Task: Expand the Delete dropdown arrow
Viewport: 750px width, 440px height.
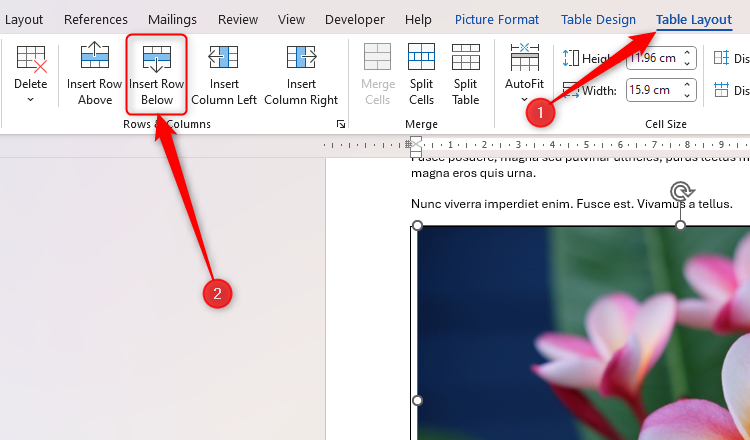Action: 30,99
